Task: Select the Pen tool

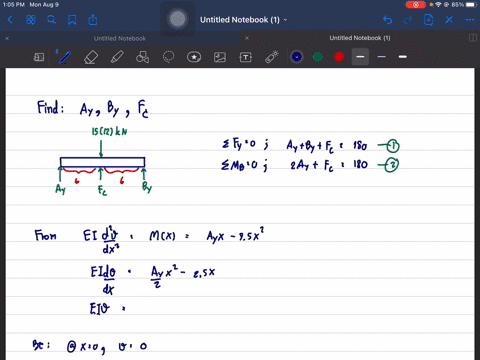Action: tap(64, 57)
